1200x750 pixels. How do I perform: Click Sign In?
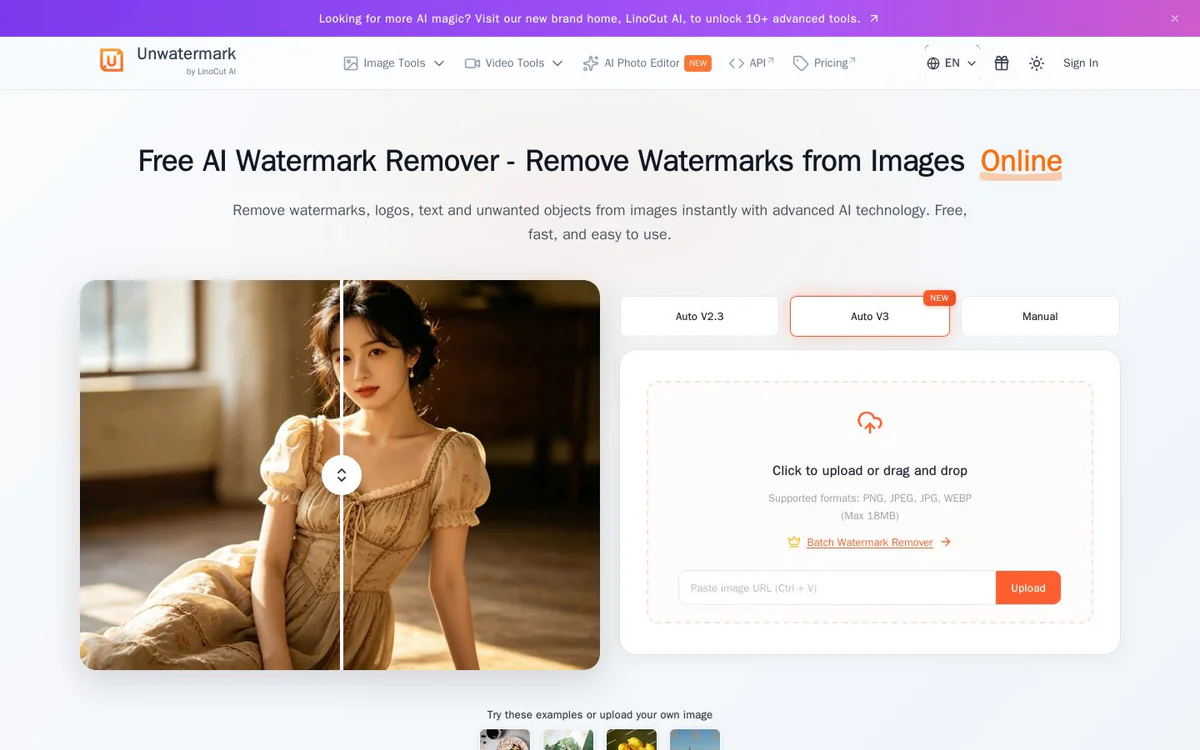1081,63
